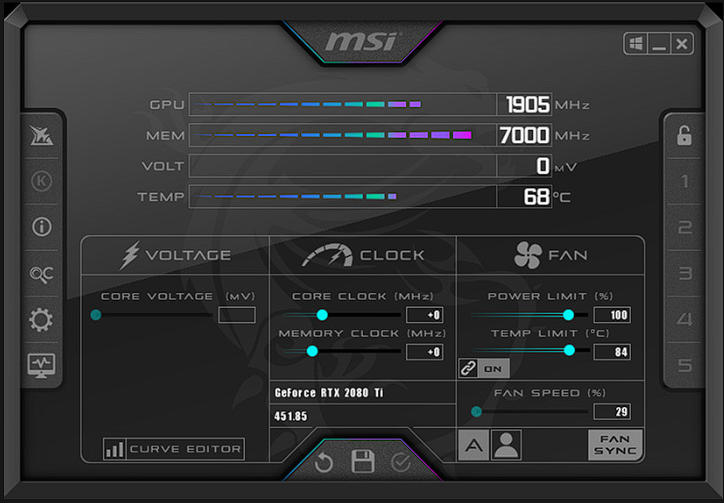The image size is (724, 503).
Task: Enable user-defined fan control mode
Action: pyautogui.click(x=507, y=445)
